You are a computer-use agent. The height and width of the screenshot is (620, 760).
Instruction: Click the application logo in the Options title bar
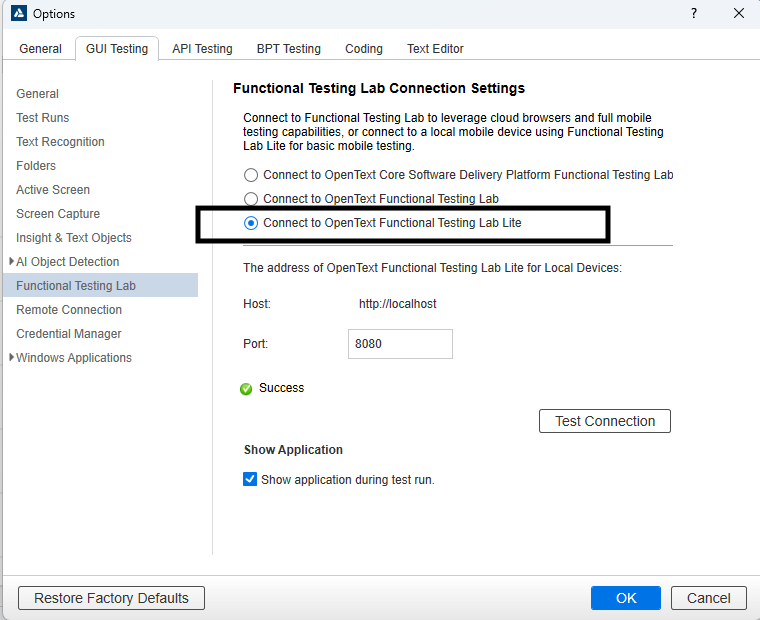coord(19,13)
